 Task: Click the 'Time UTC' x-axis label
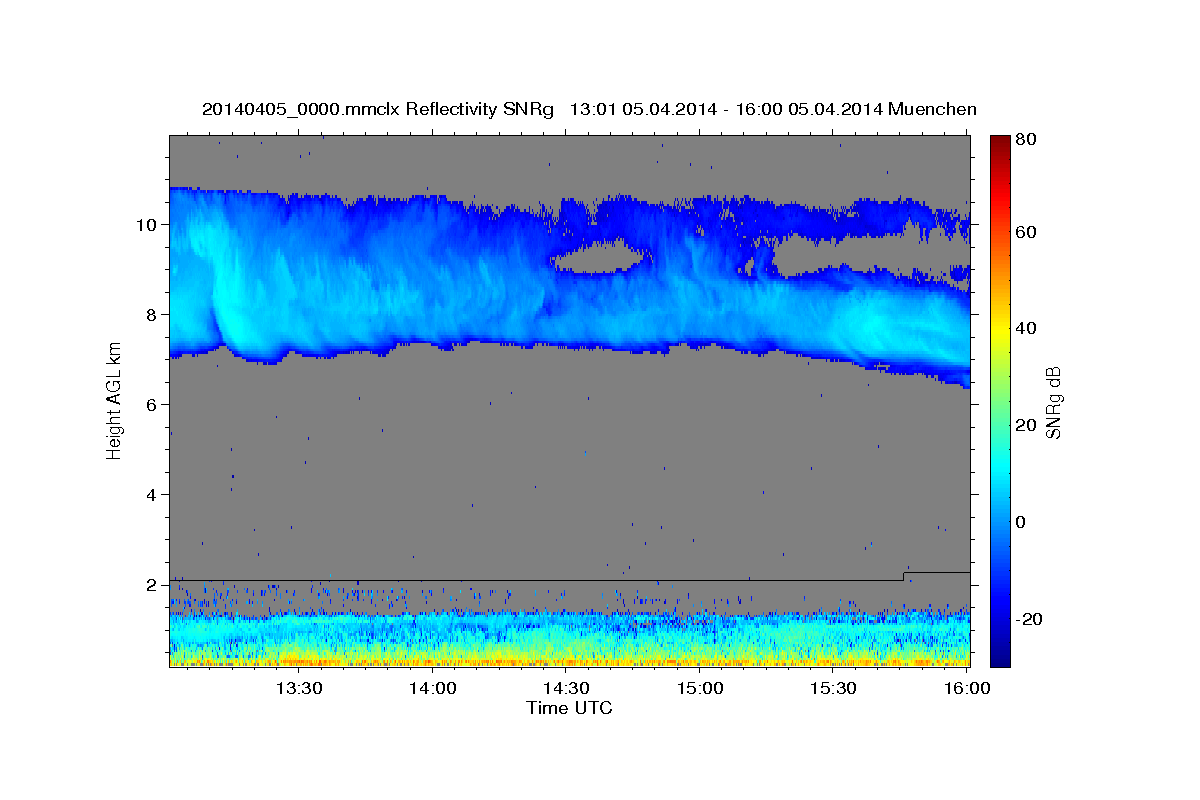pos(569,708)
